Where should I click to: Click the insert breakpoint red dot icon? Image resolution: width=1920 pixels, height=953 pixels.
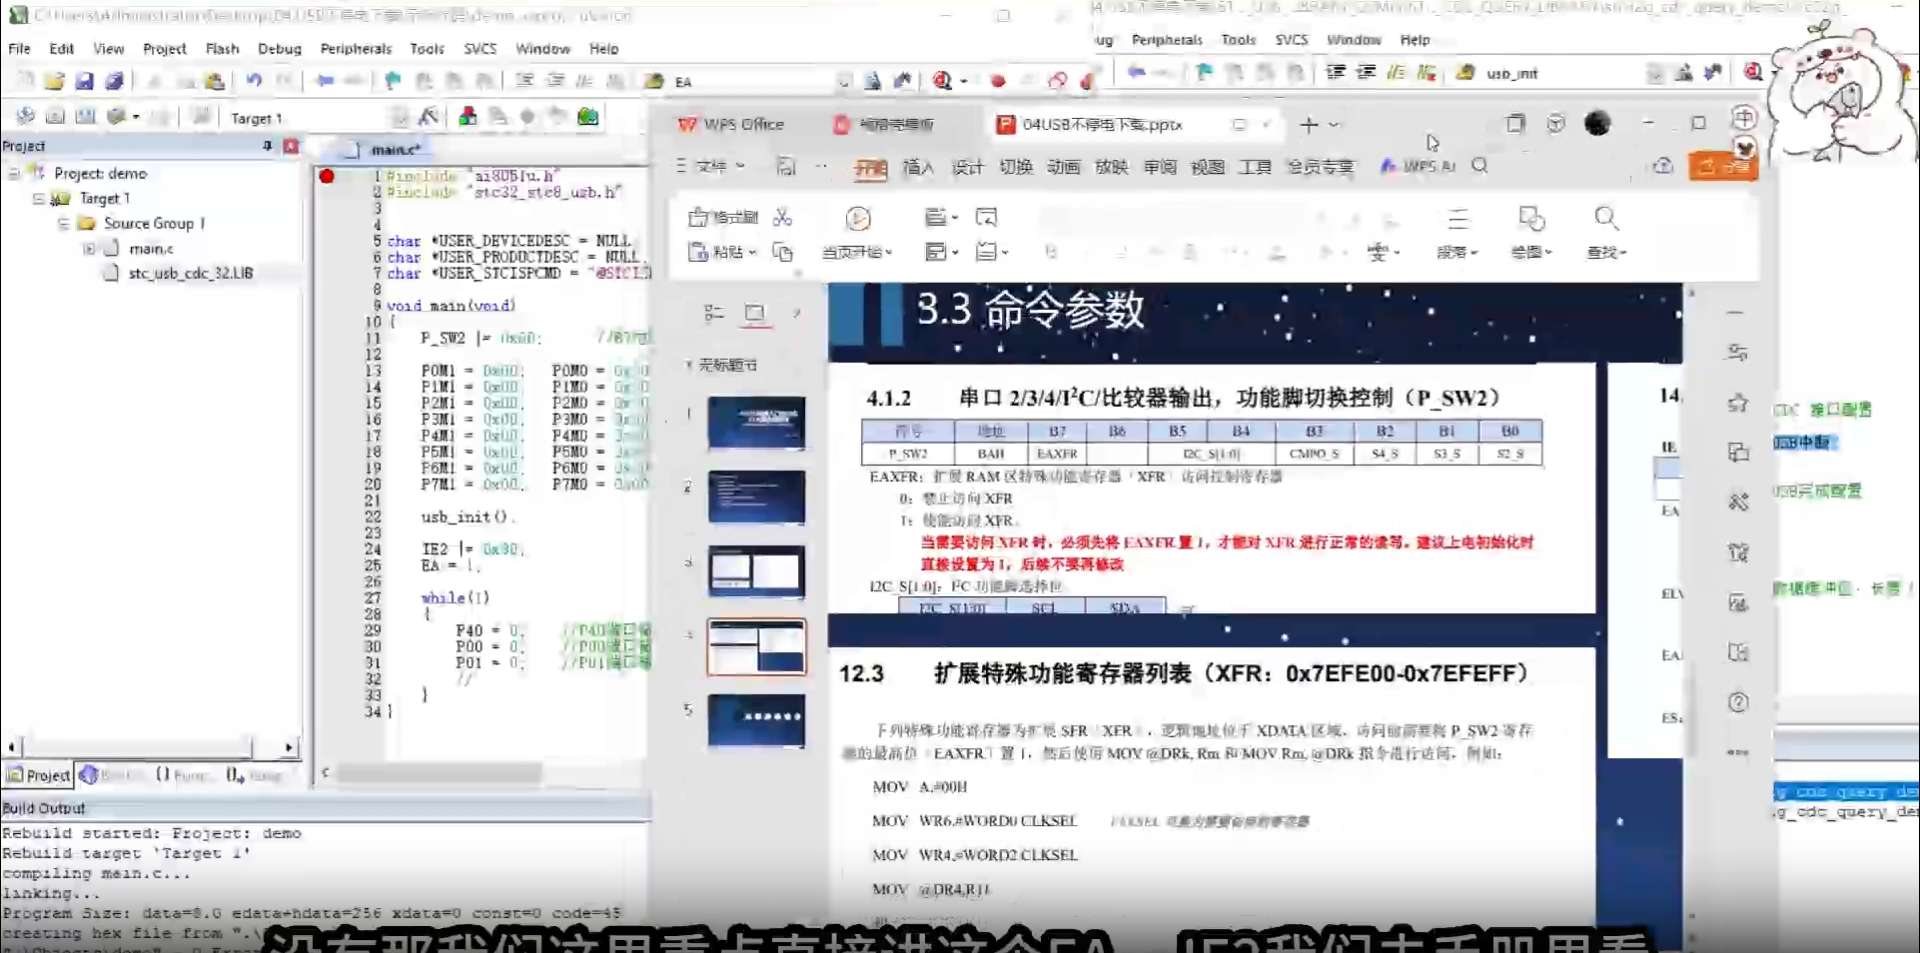pos(997,81)
